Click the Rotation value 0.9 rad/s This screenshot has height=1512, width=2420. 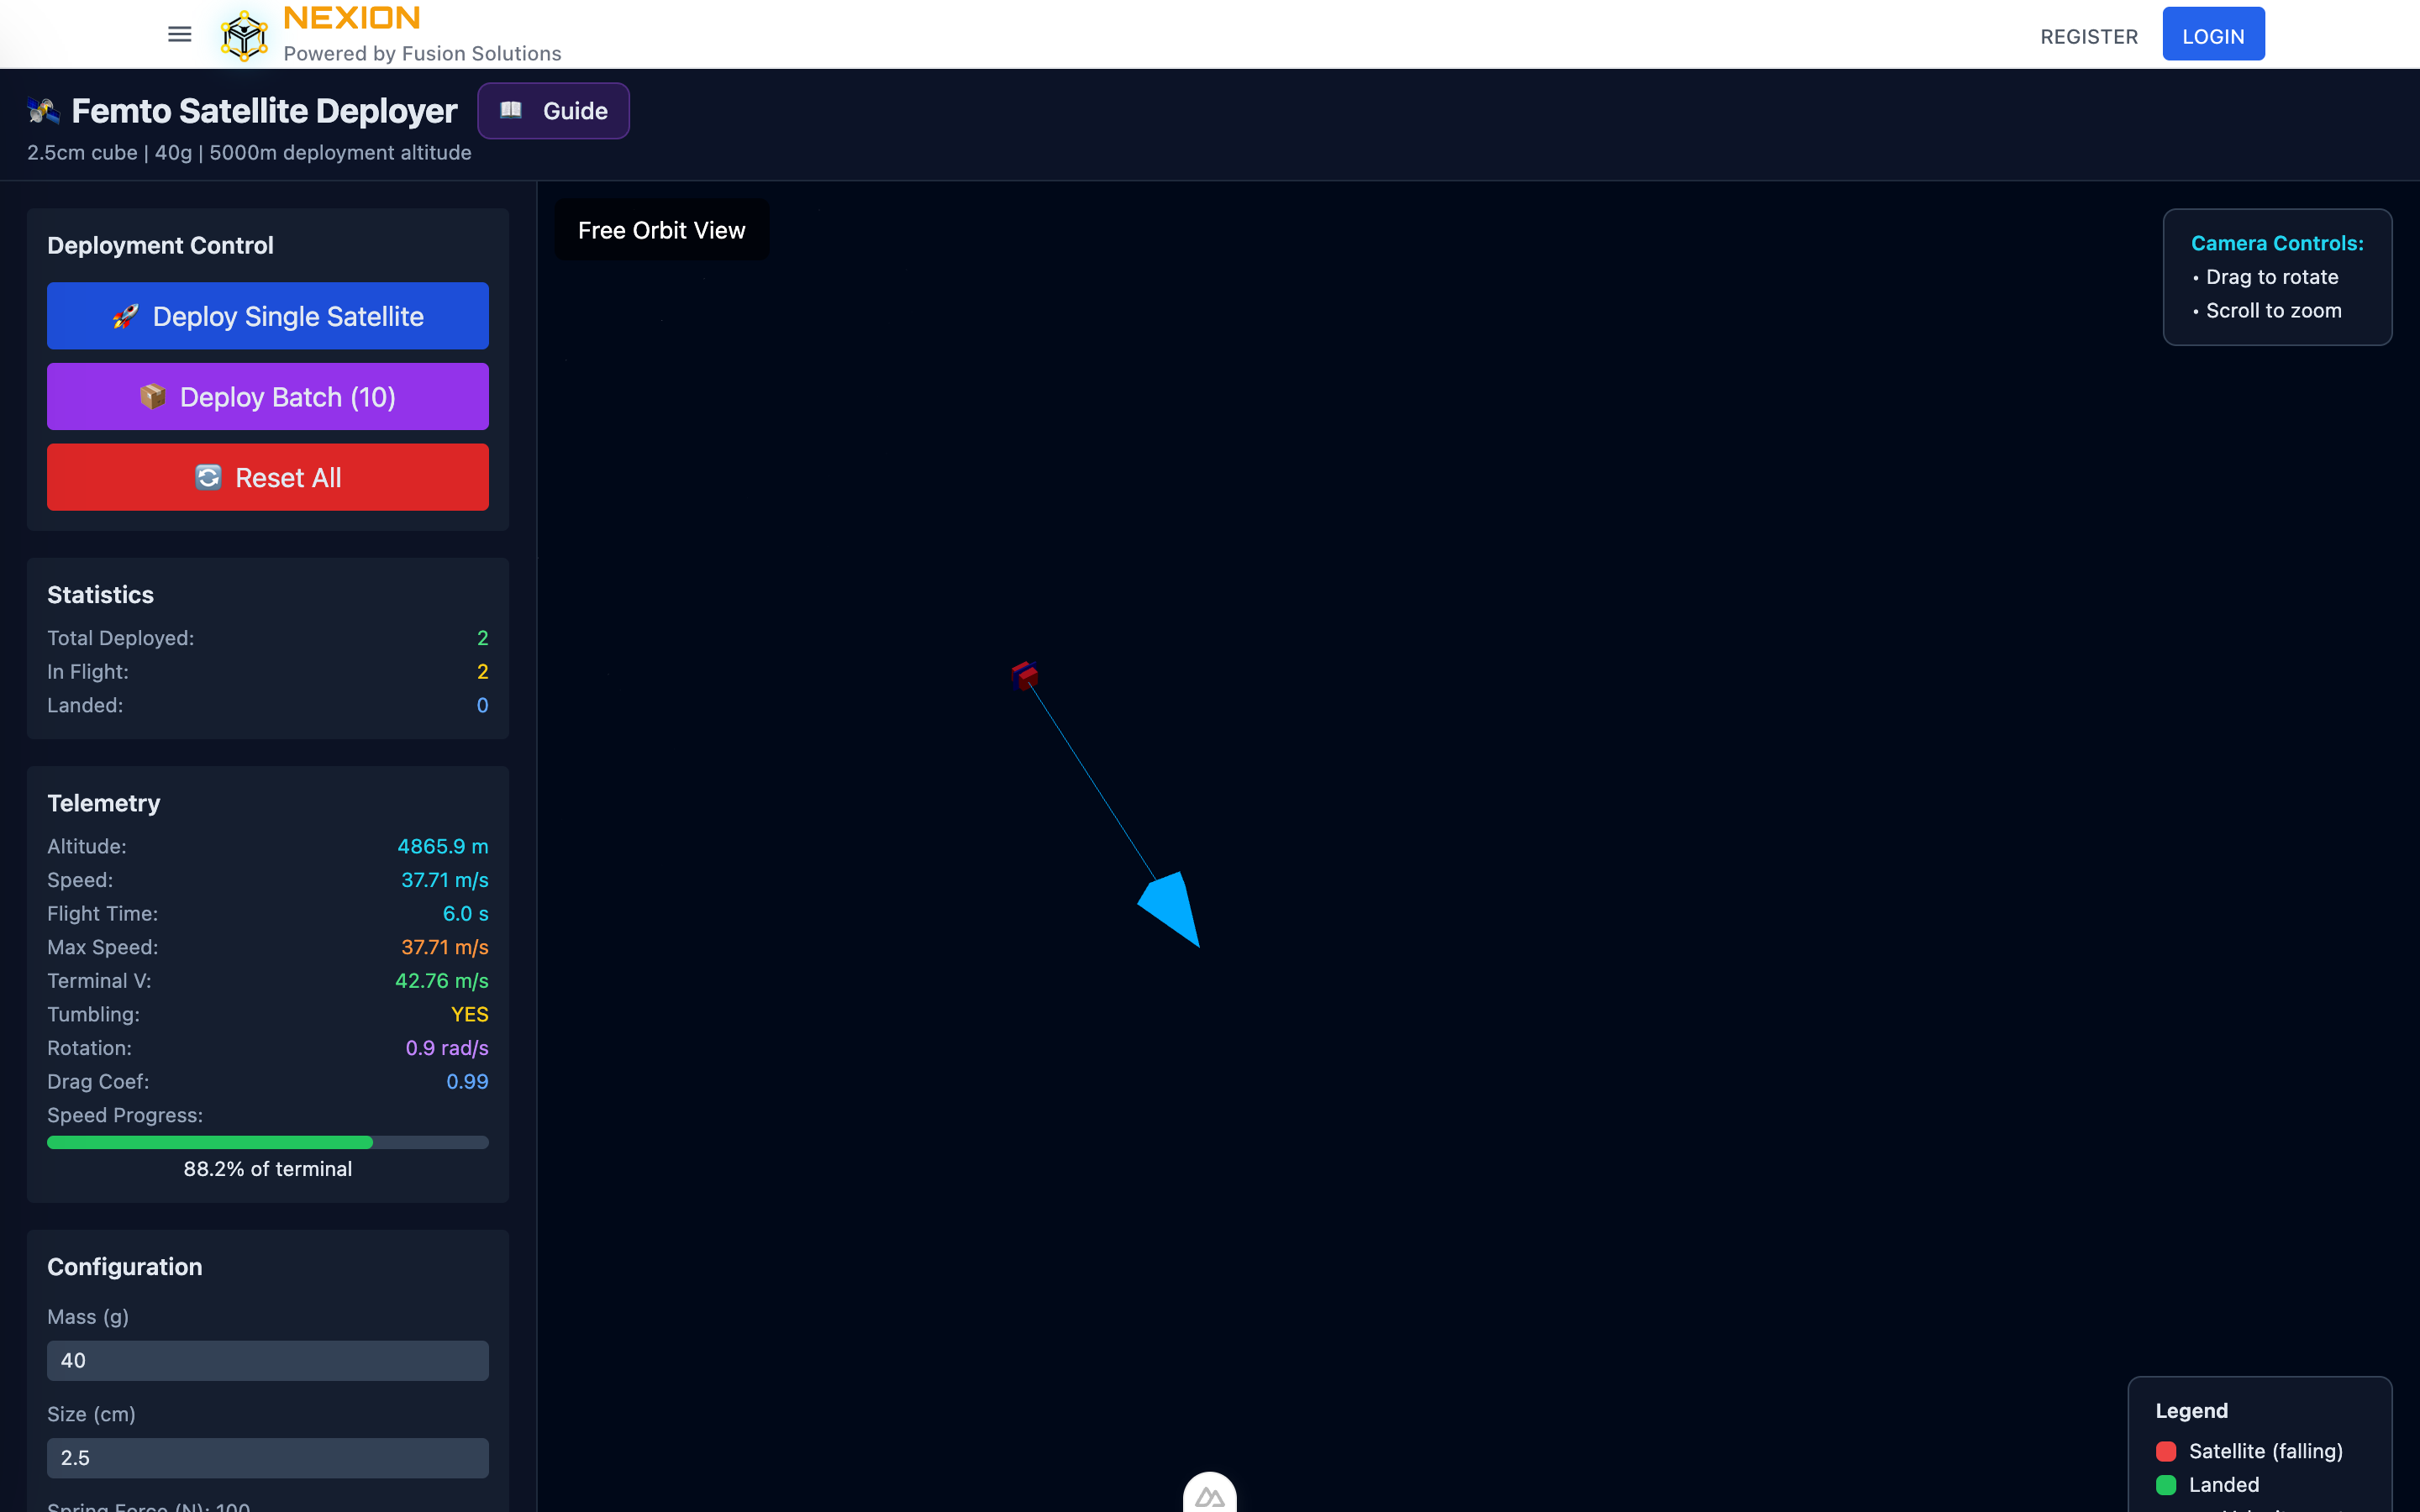(x=447, y=1048)
